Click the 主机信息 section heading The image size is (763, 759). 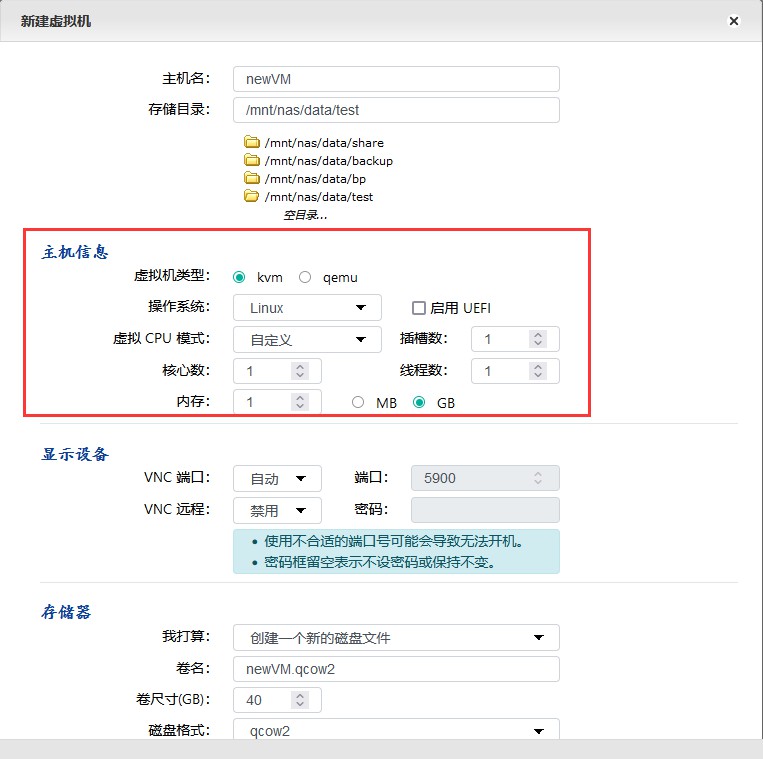pyautogui.click(x=75, y=252)
